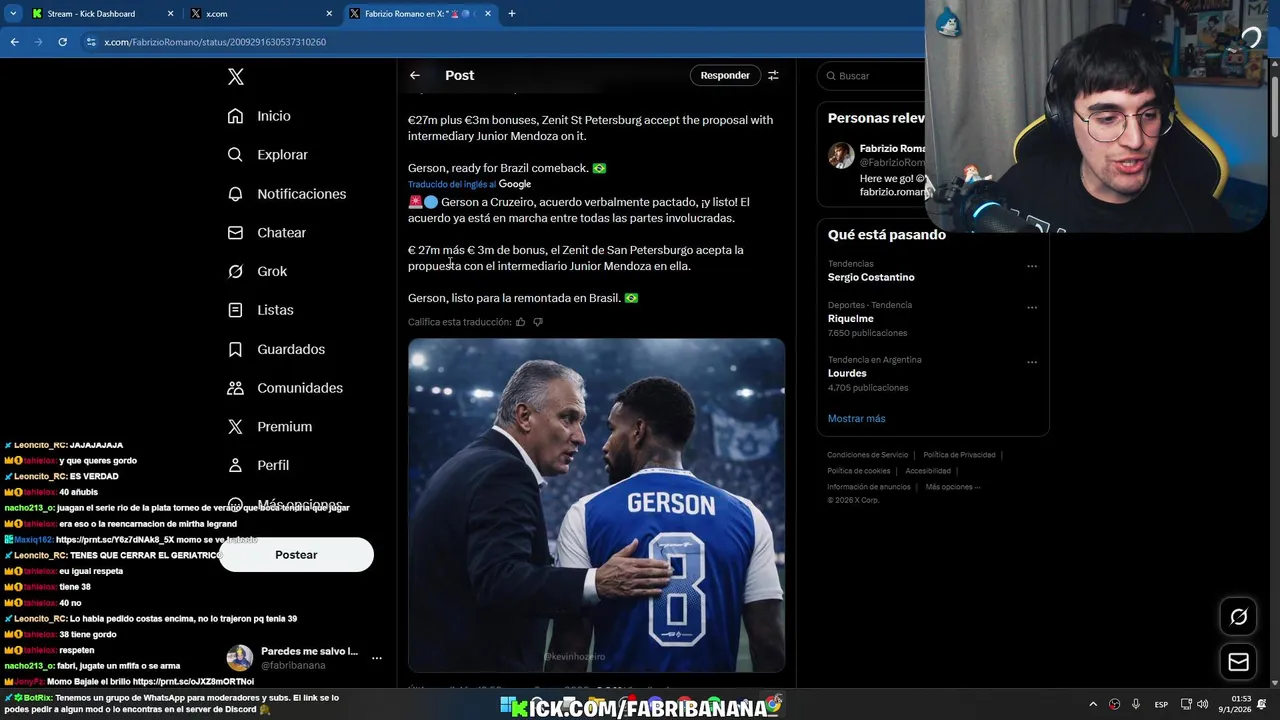Open Accesibilidad footer link
Screen dimensions: 1280x720
pos(928,471)
